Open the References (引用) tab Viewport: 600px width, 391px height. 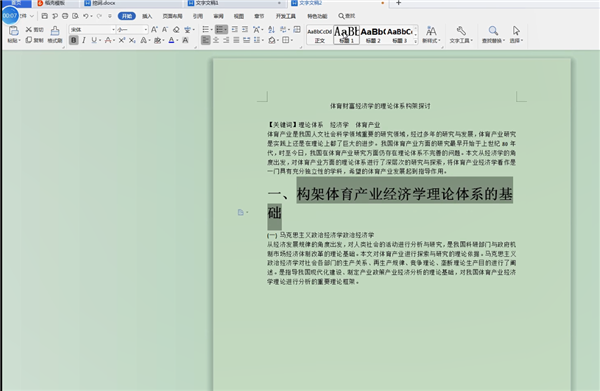(x=198, y=16)
